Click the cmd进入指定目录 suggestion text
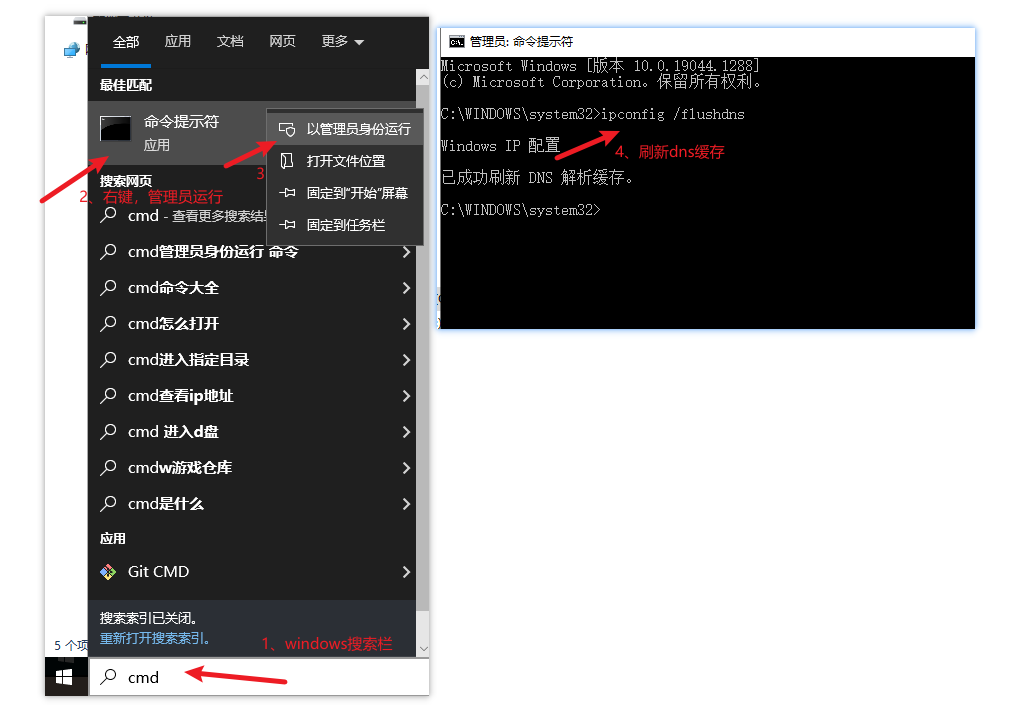 click(x=188, y=359)
